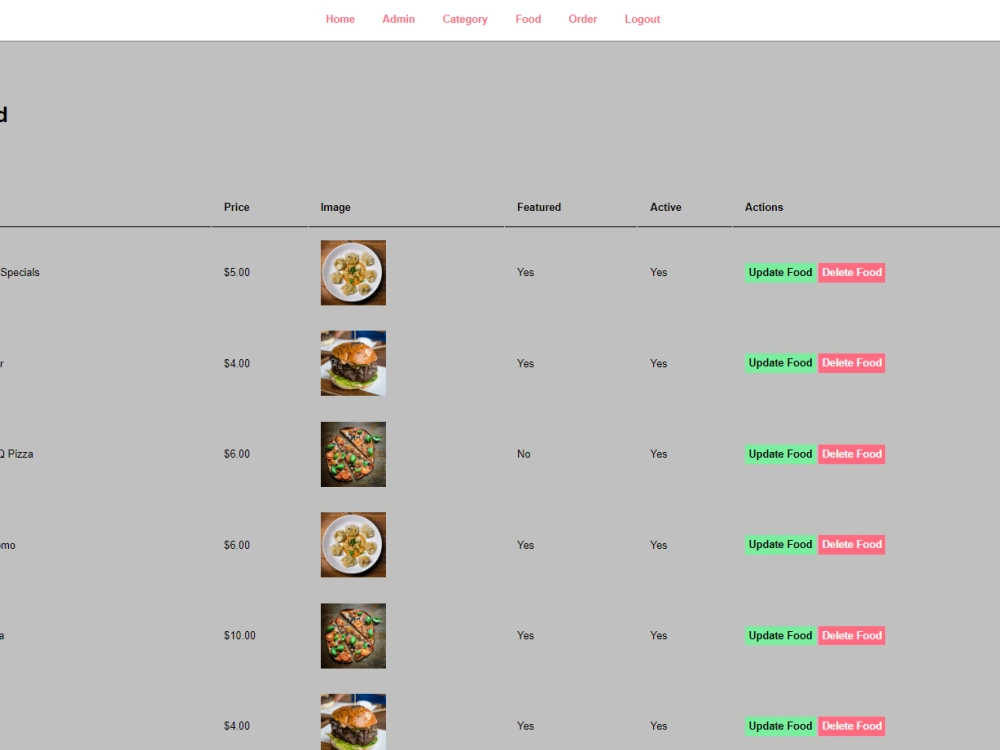Update the last $4.00 burger at bottom

(780, 726)
